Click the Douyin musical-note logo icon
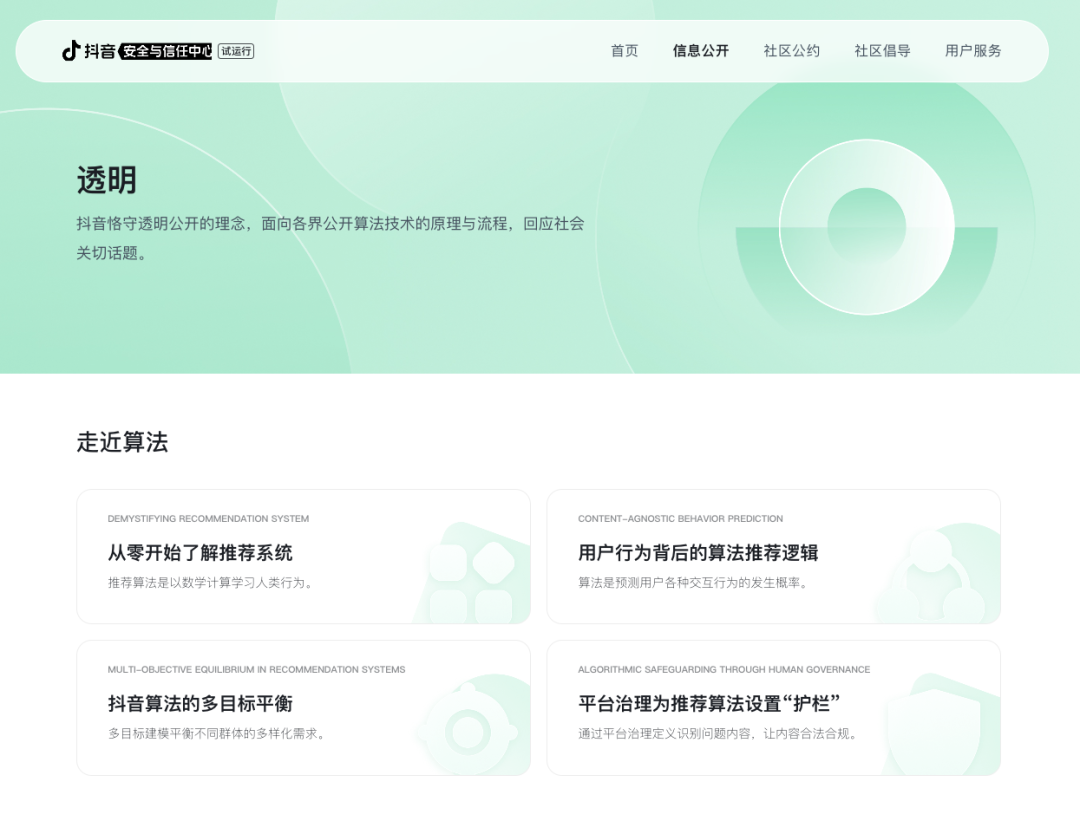Image resolution: width=1080 pixels, height=821 pixels. tap(70, 51)
